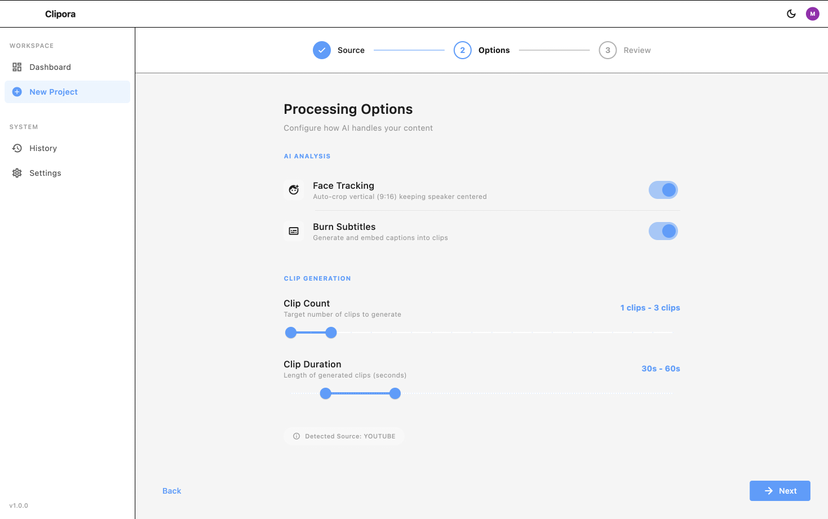Go to completed Source step
Viewport: 828px width, 519px height.
[x=322, y=50]
